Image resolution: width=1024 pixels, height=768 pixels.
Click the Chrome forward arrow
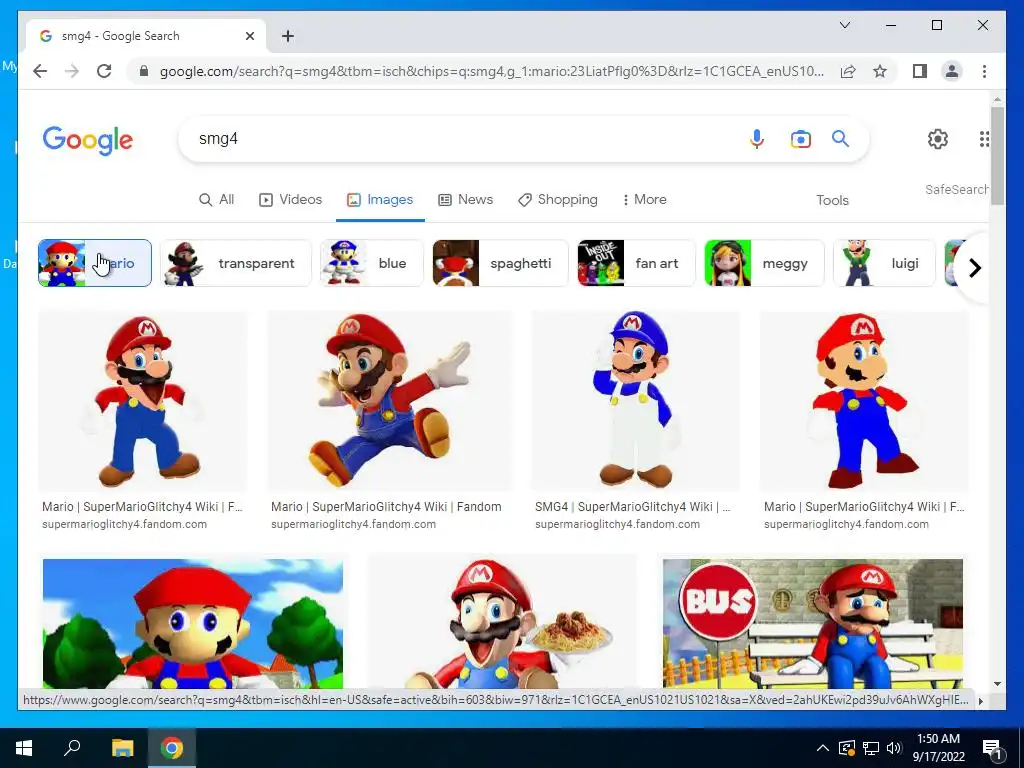[x=72, y=71]
